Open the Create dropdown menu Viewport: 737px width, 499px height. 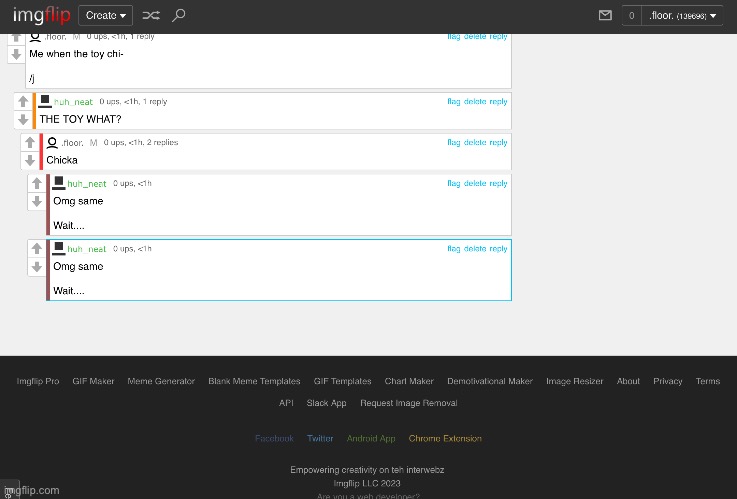pyautogui.click(x=105, y=16)
